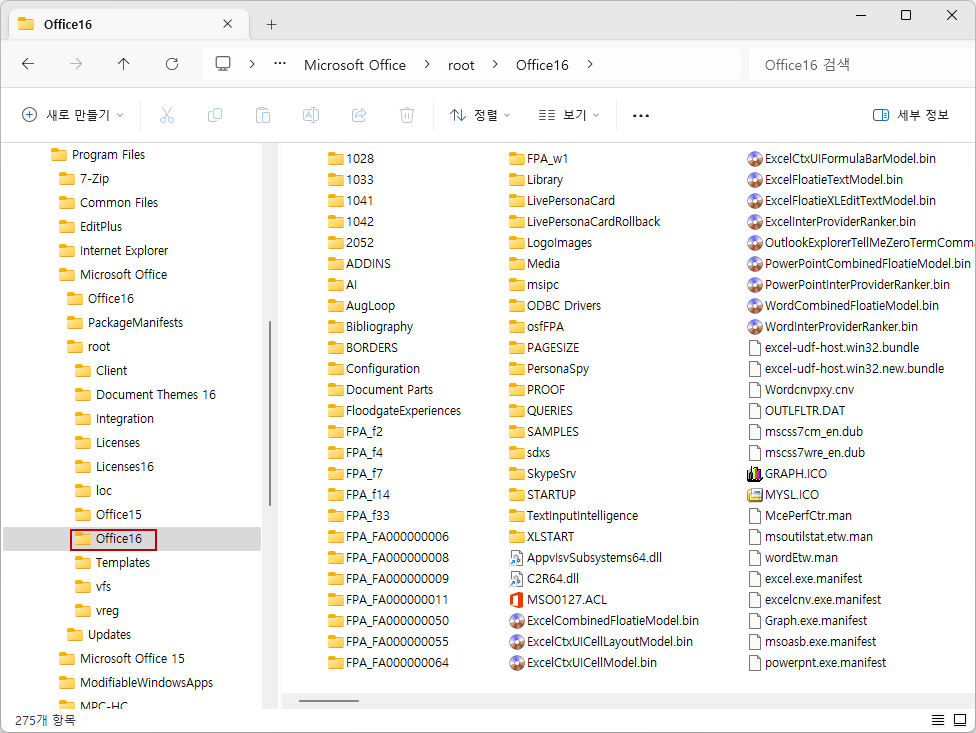This screenshot has width=976, height=733.
Task: Select vreg in navigation tree
Action: (x=107, y=610)
